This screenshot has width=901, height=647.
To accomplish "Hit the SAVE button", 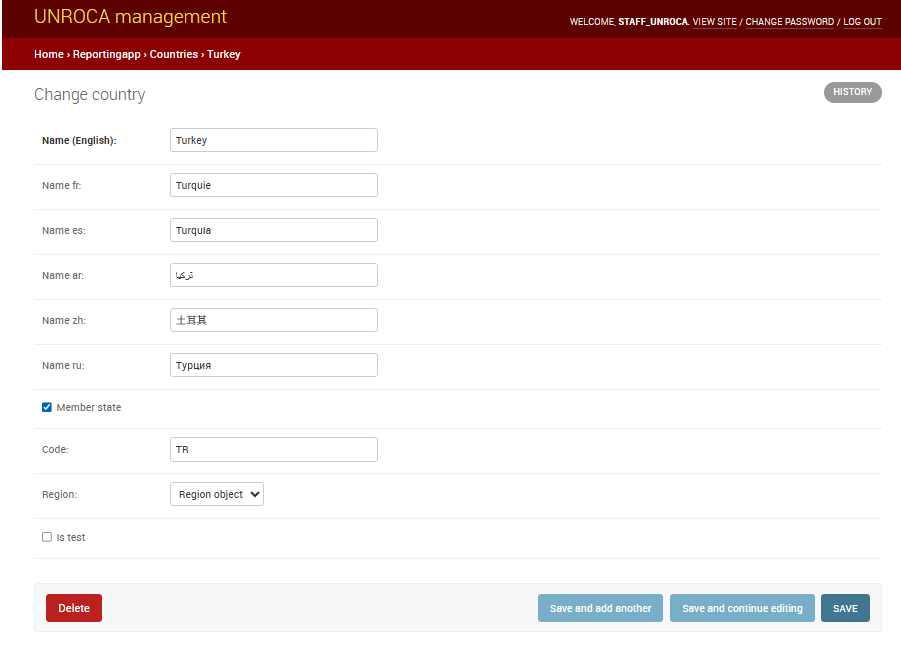I will pyautogui.click(x=845, y=608).
